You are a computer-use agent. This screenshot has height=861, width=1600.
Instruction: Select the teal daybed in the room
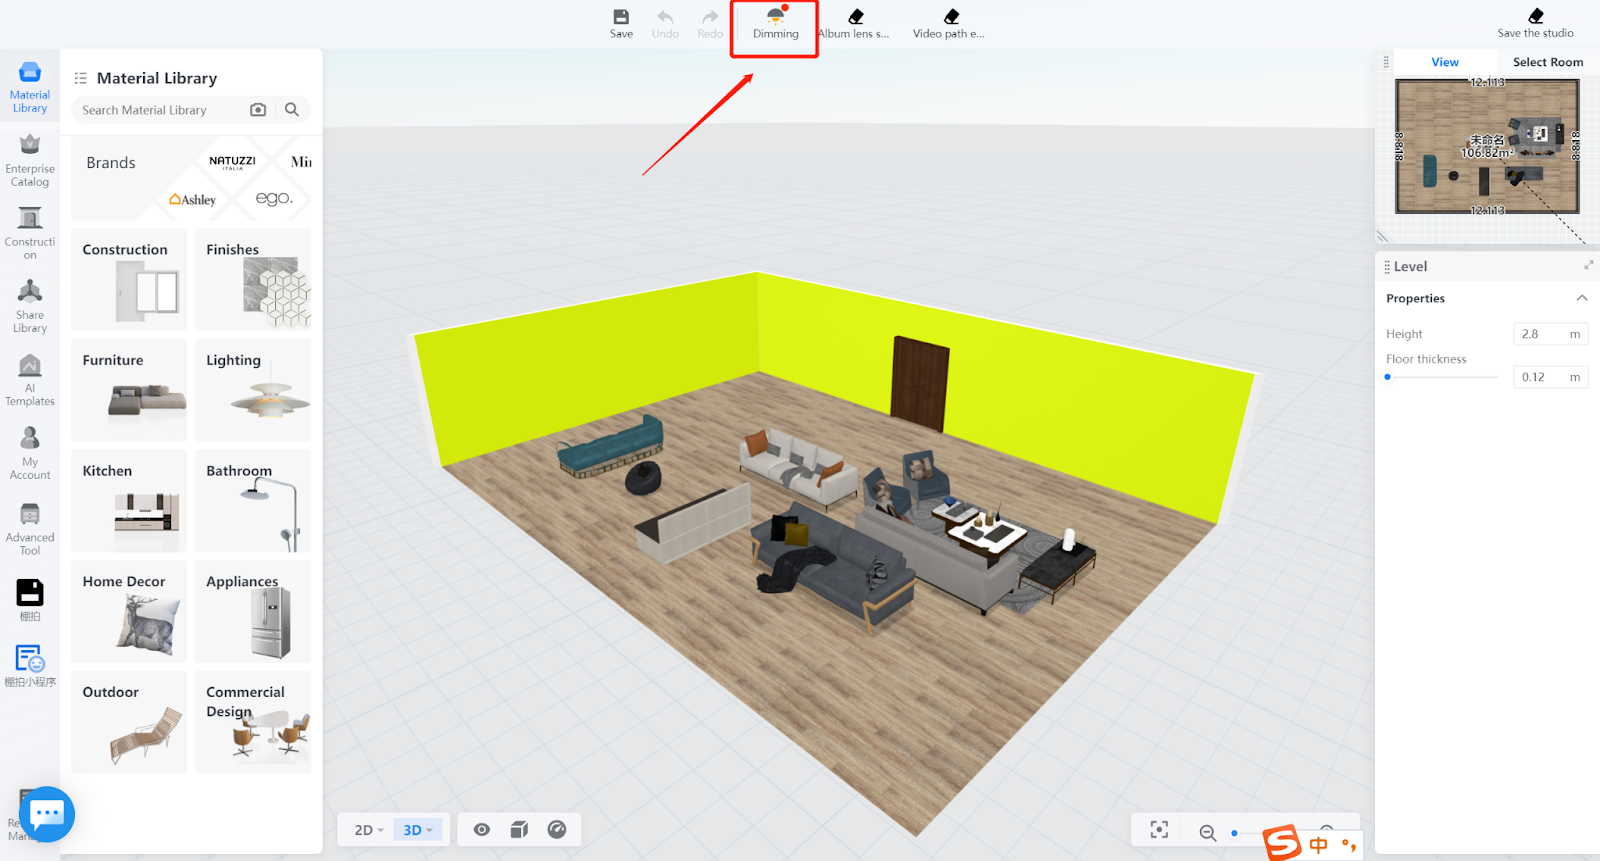point(610,446)
